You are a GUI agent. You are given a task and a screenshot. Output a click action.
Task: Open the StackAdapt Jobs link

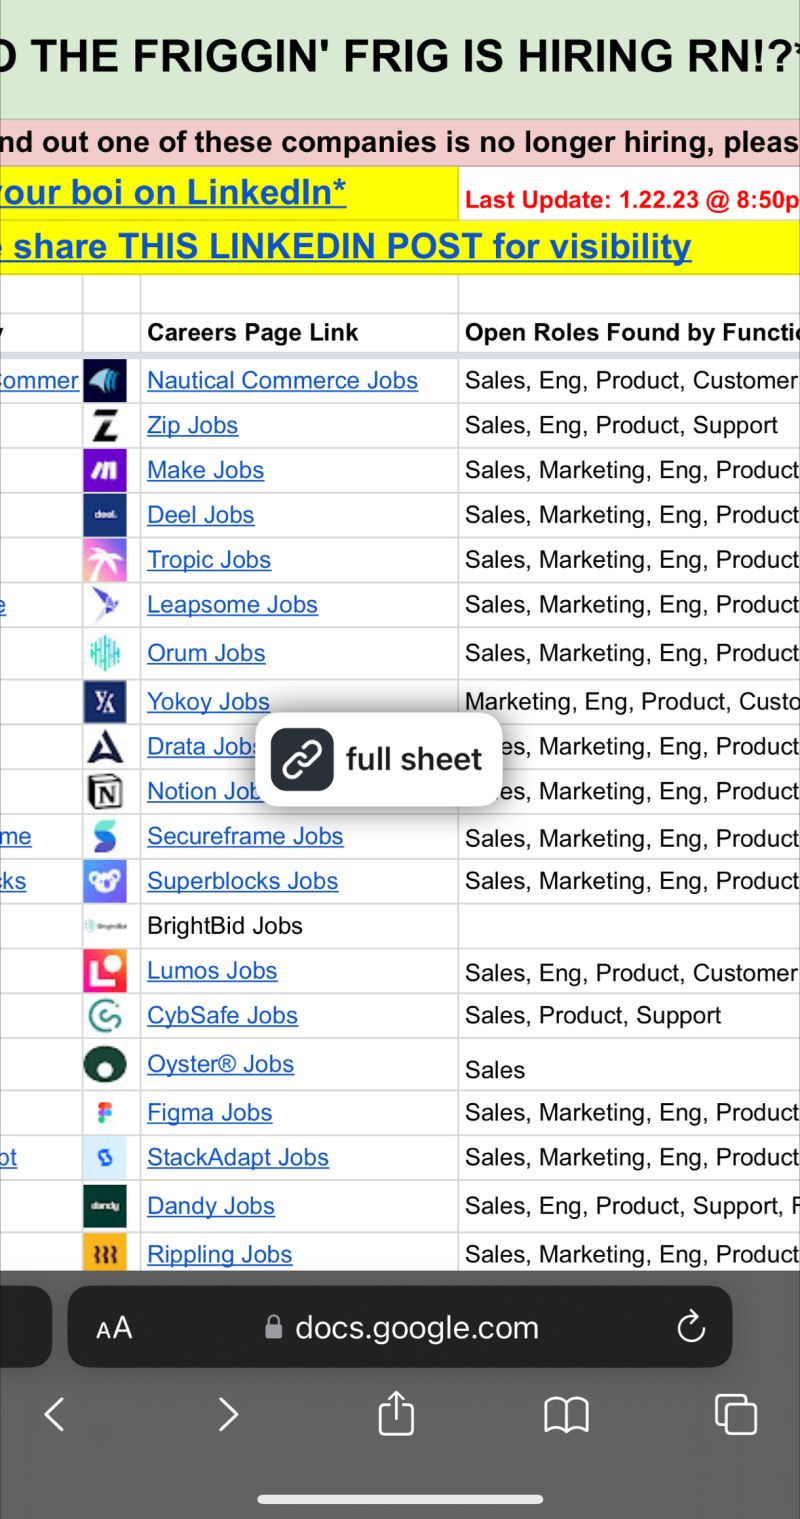pyautogui.click(x=238, y=1157)
